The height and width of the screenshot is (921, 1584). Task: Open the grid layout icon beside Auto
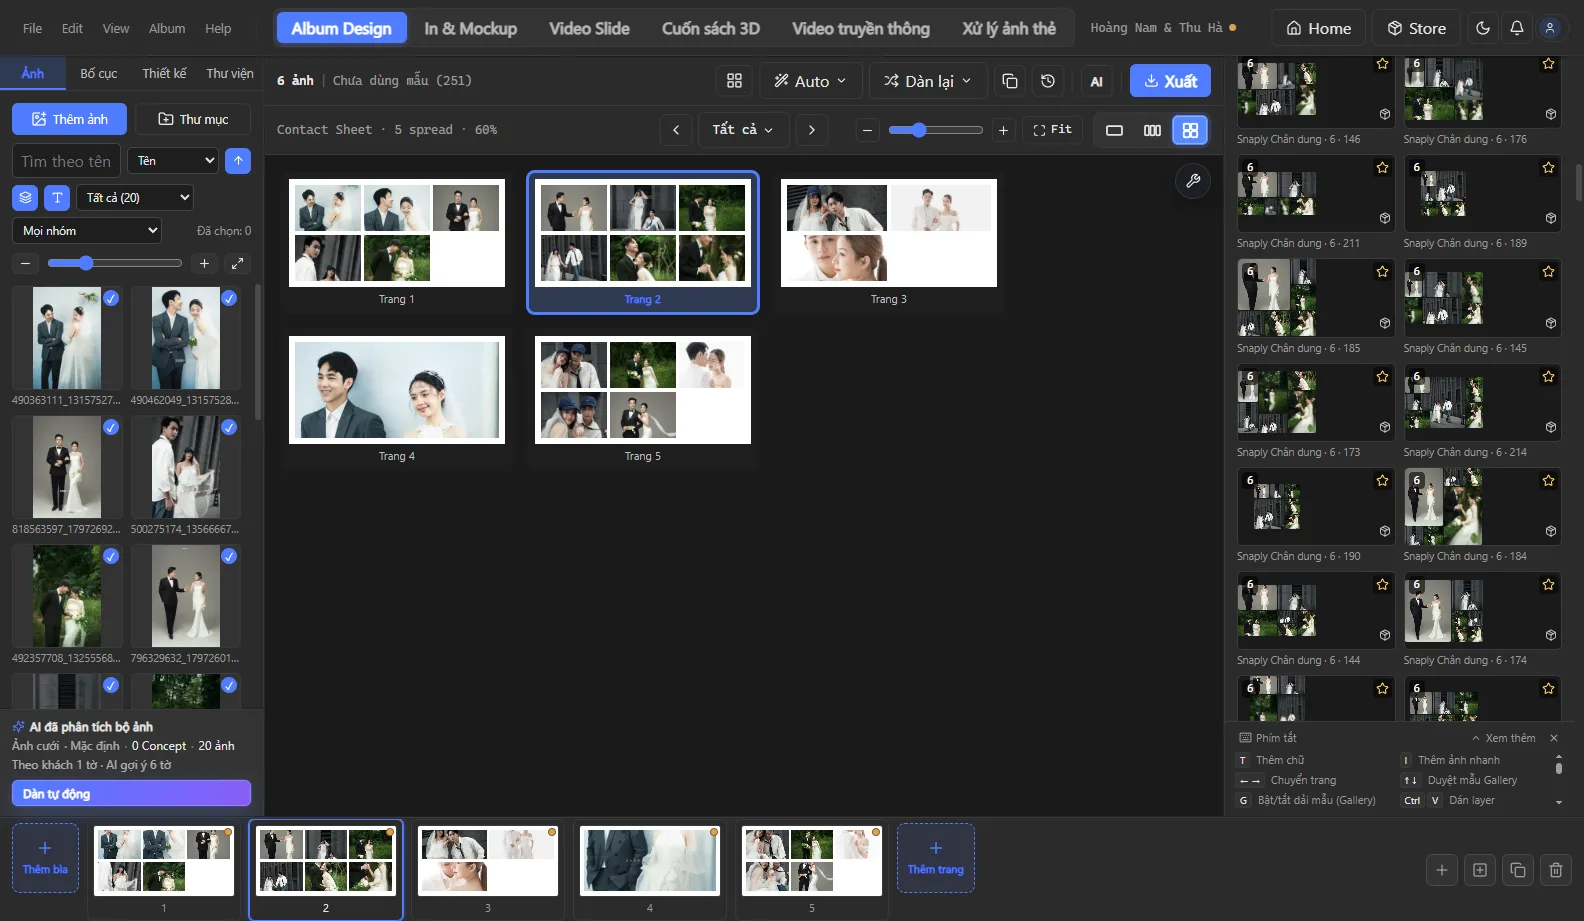tap(734, 81)
